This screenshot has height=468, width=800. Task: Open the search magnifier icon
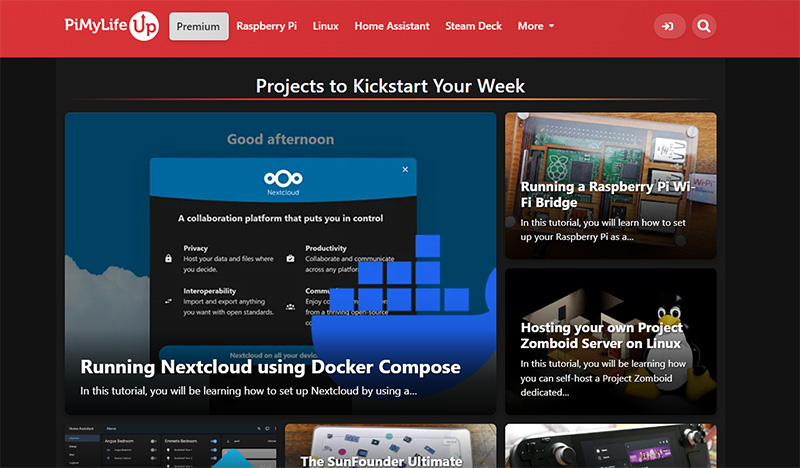click(704, 26)
